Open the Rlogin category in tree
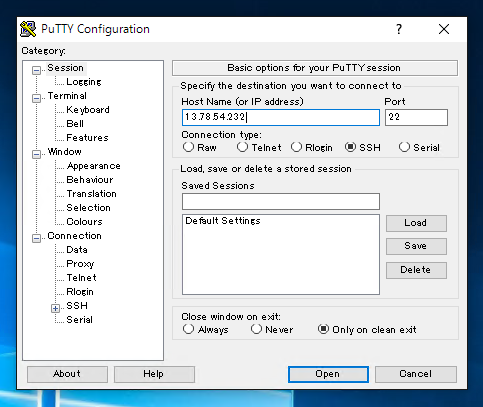Viewport: 483px width, 407px height. pos(80,292)
